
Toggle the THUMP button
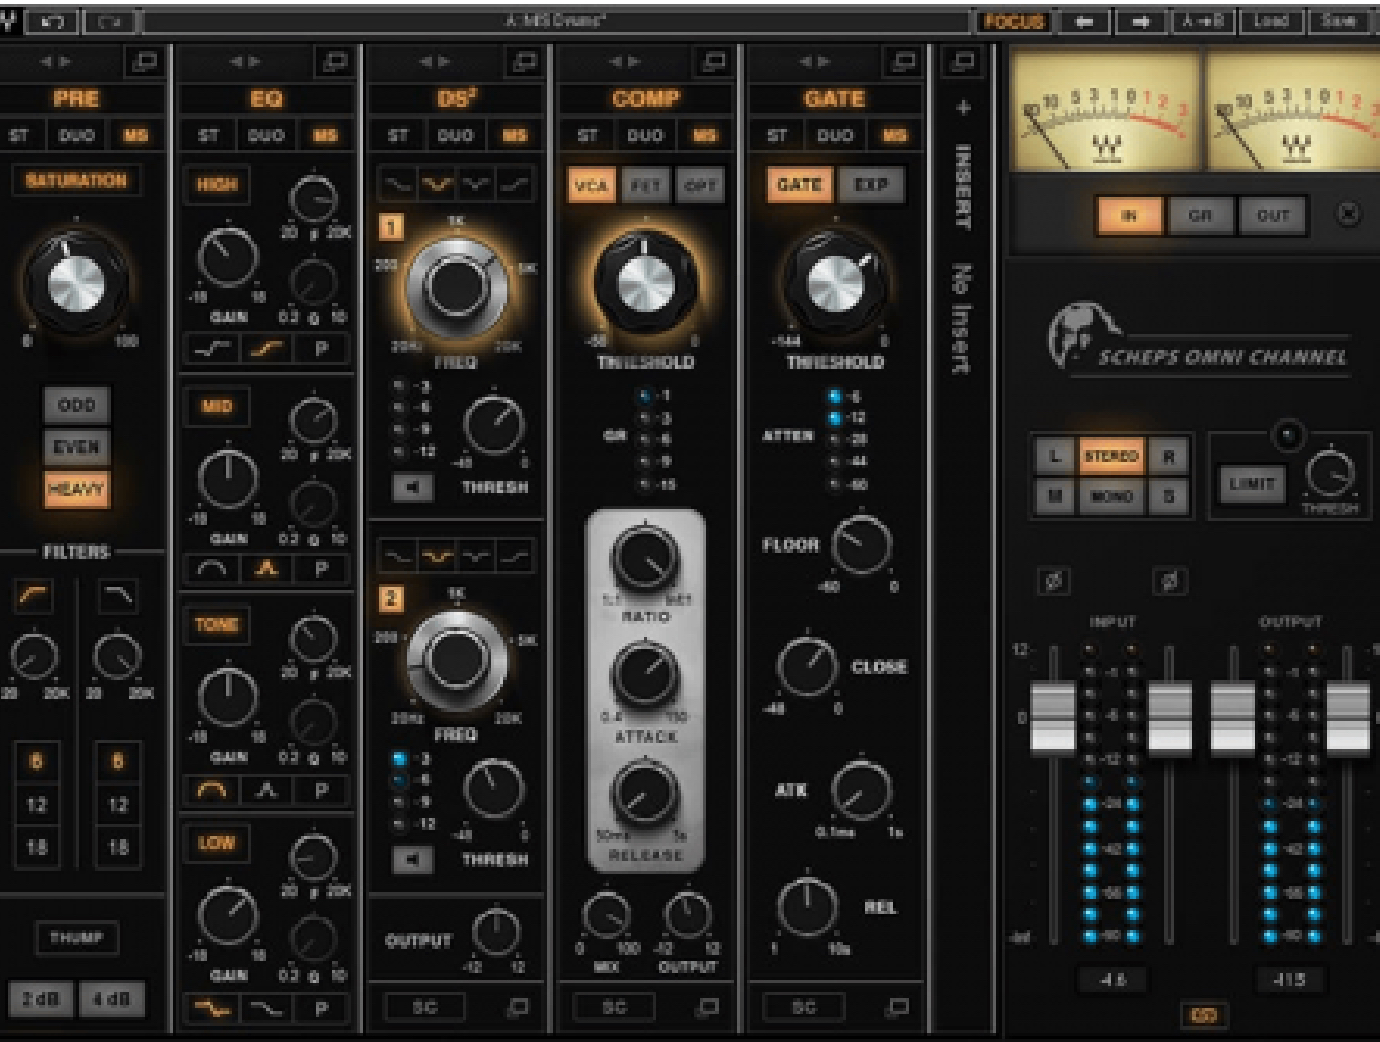click(x=76, y=938)
